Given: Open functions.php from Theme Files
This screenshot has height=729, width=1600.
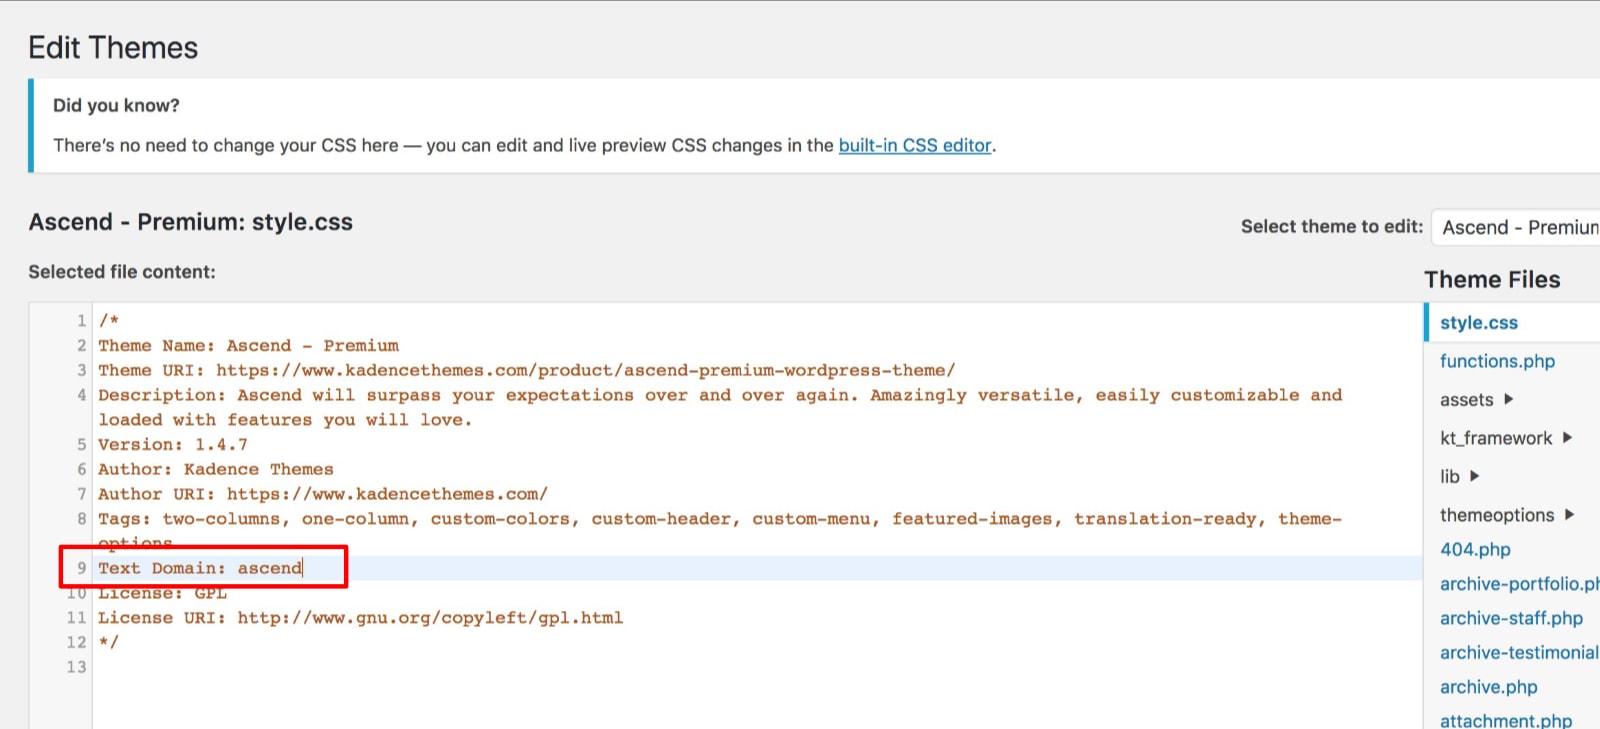Looking at the screenshot, I should tap(1497, 361).
